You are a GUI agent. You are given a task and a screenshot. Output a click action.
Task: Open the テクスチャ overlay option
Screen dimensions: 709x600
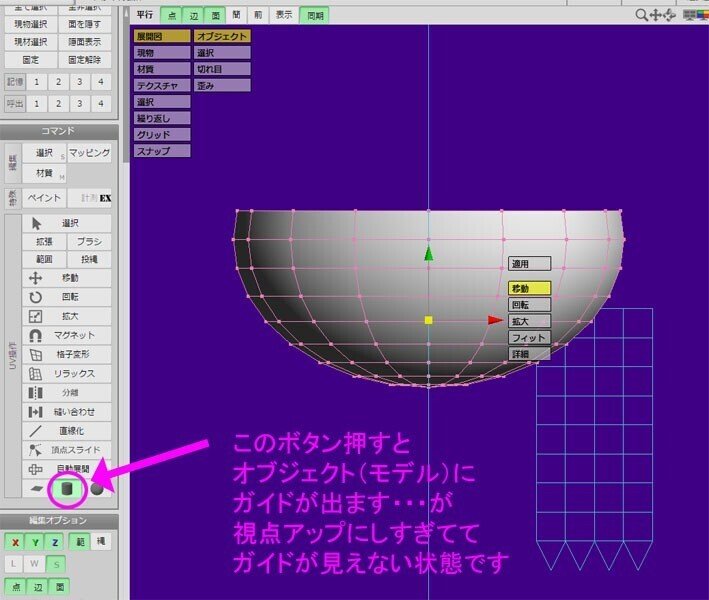[x=162, y=85]
